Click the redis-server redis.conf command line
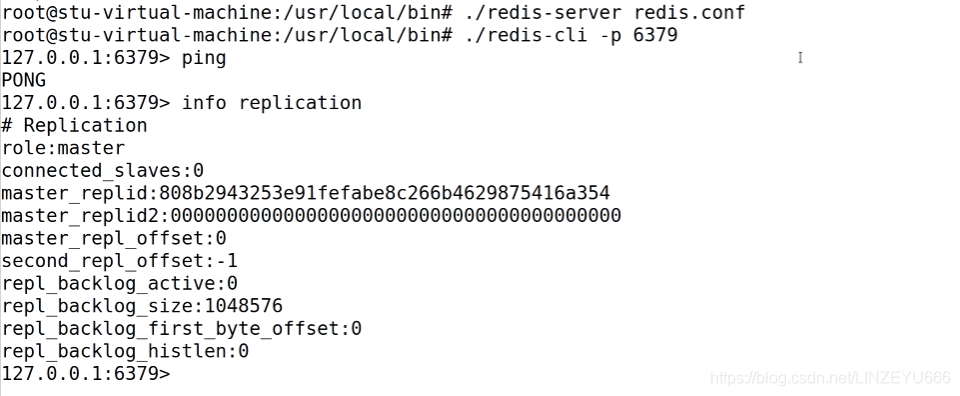This screenshot has width=960, height=396. tap(605, 12)
